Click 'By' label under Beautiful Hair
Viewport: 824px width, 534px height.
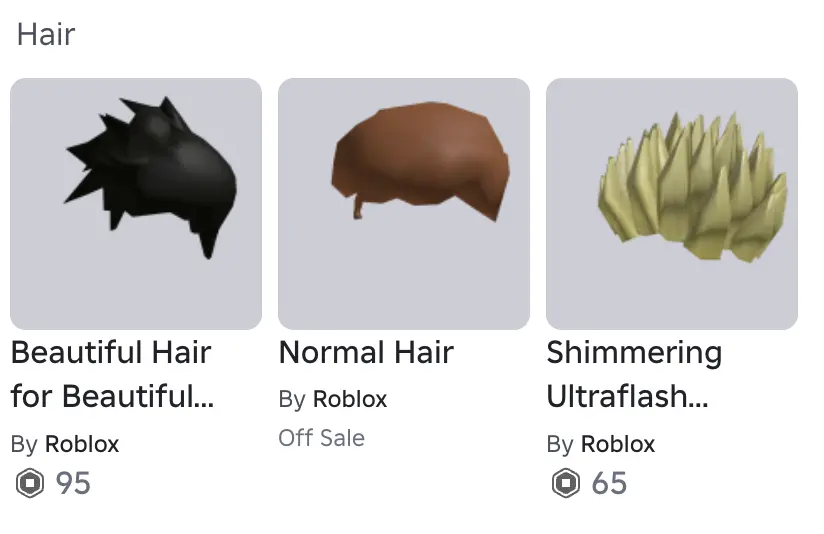(x=24, y=445)
